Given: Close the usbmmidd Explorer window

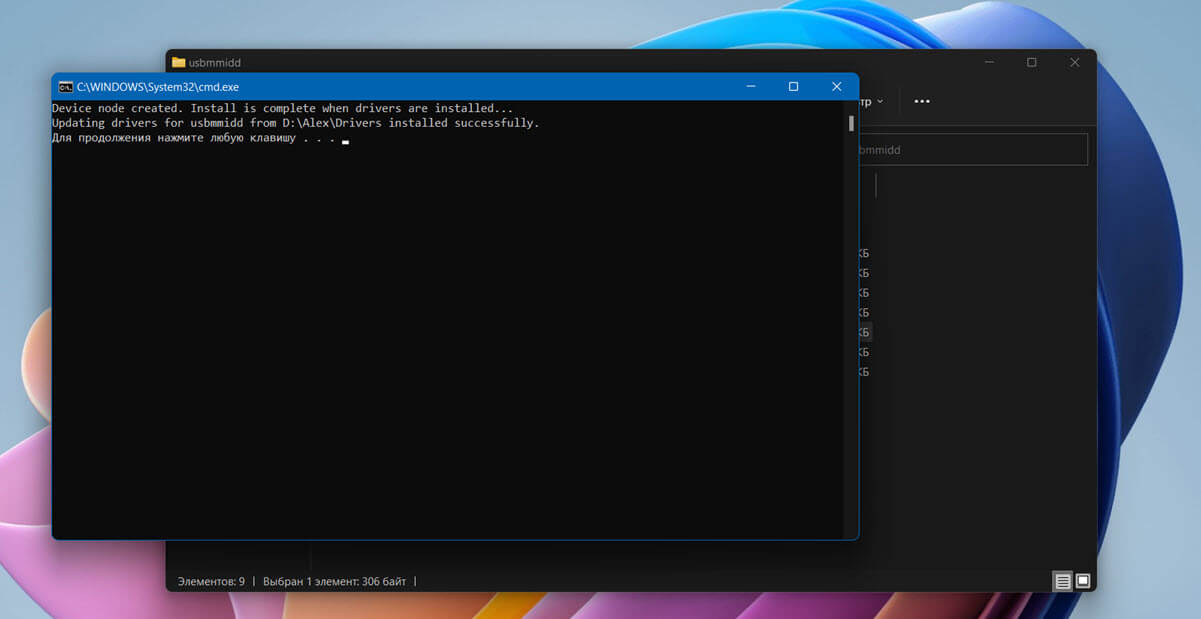Looking at the screenshot, I should pyautogui.click(x=1074, y=62).
